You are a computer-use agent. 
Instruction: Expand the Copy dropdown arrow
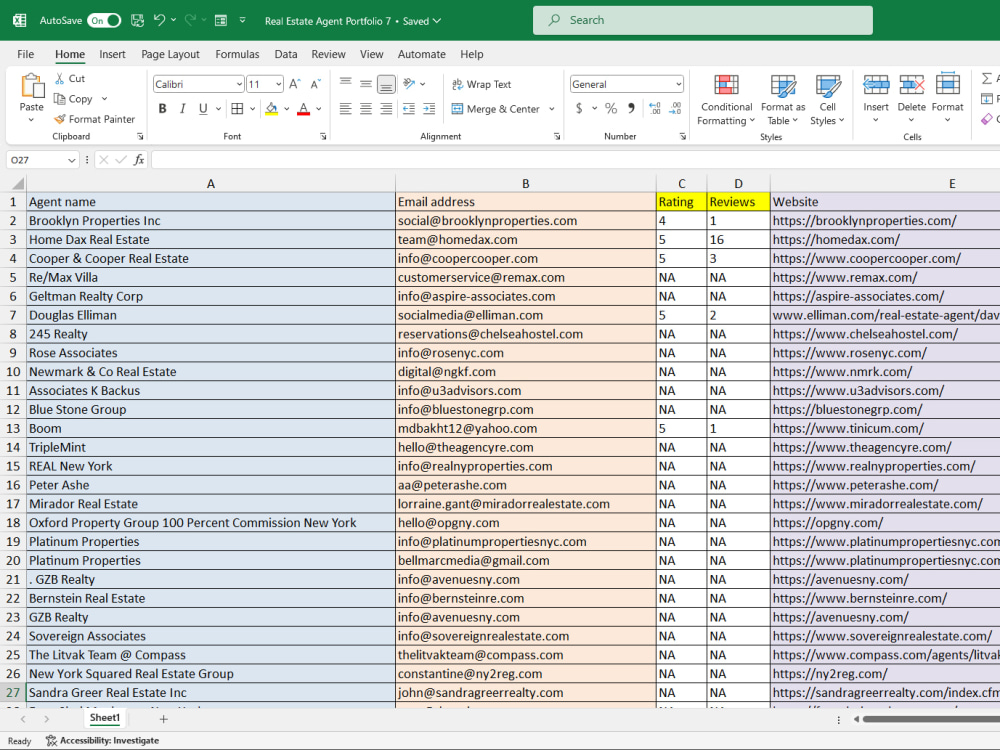[104, 99]
